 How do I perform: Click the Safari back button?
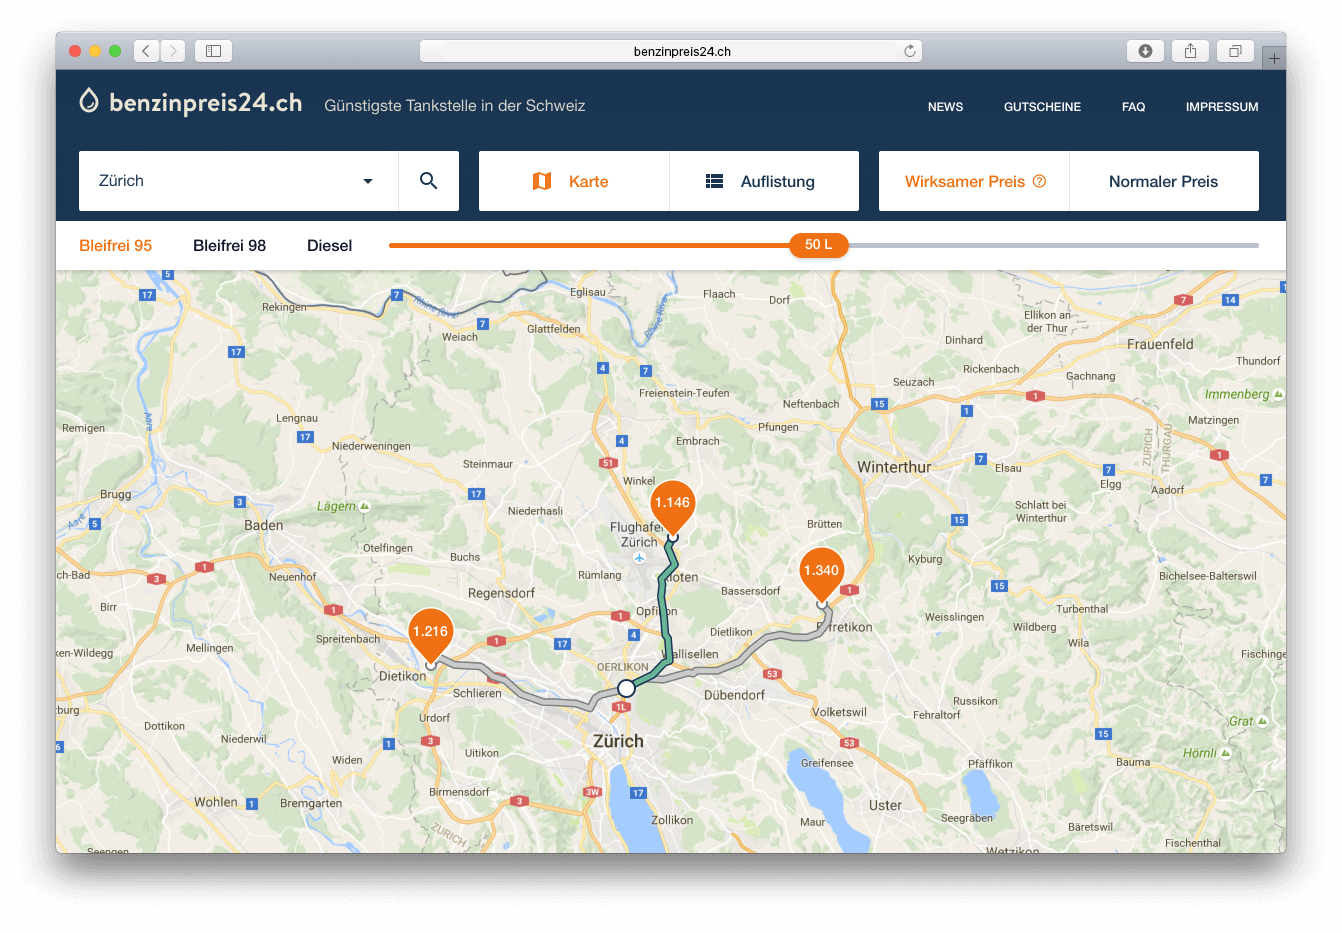point(146,51)
